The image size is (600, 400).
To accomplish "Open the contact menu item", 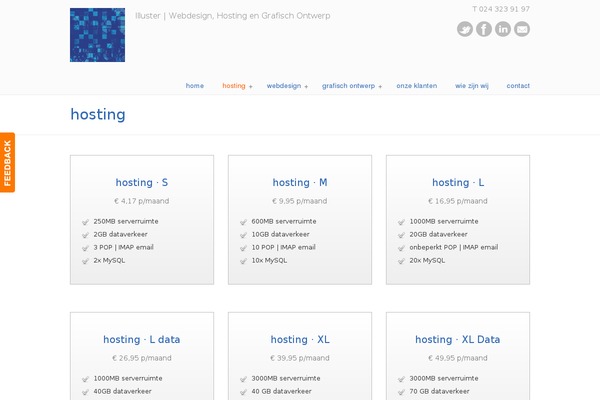I will click(x=518, y=86).
